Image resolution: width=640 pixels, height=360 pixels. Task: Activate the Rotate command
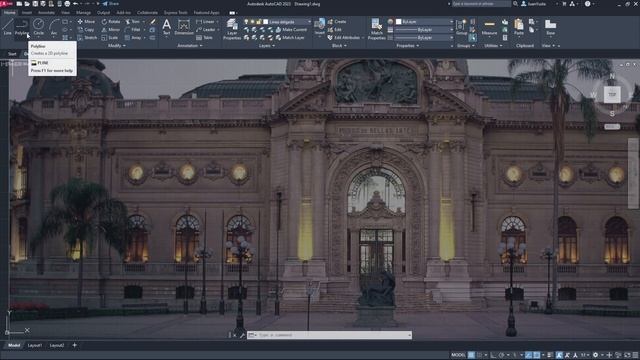[111, 22]
